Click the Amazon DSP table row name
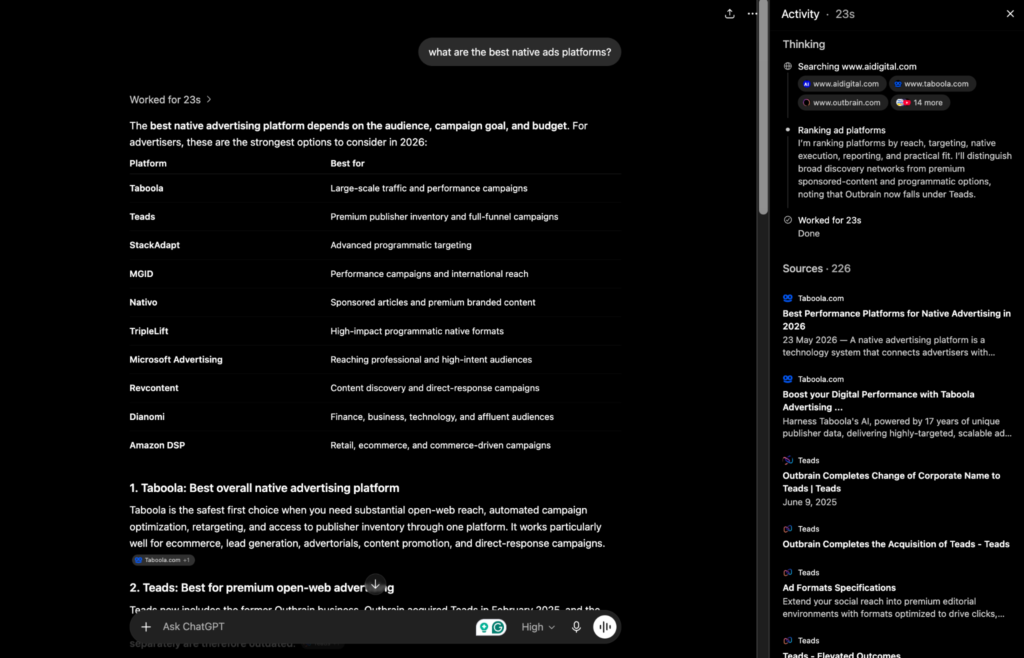The width and height of the screenshot is (1024, 658). click(157, 445)
